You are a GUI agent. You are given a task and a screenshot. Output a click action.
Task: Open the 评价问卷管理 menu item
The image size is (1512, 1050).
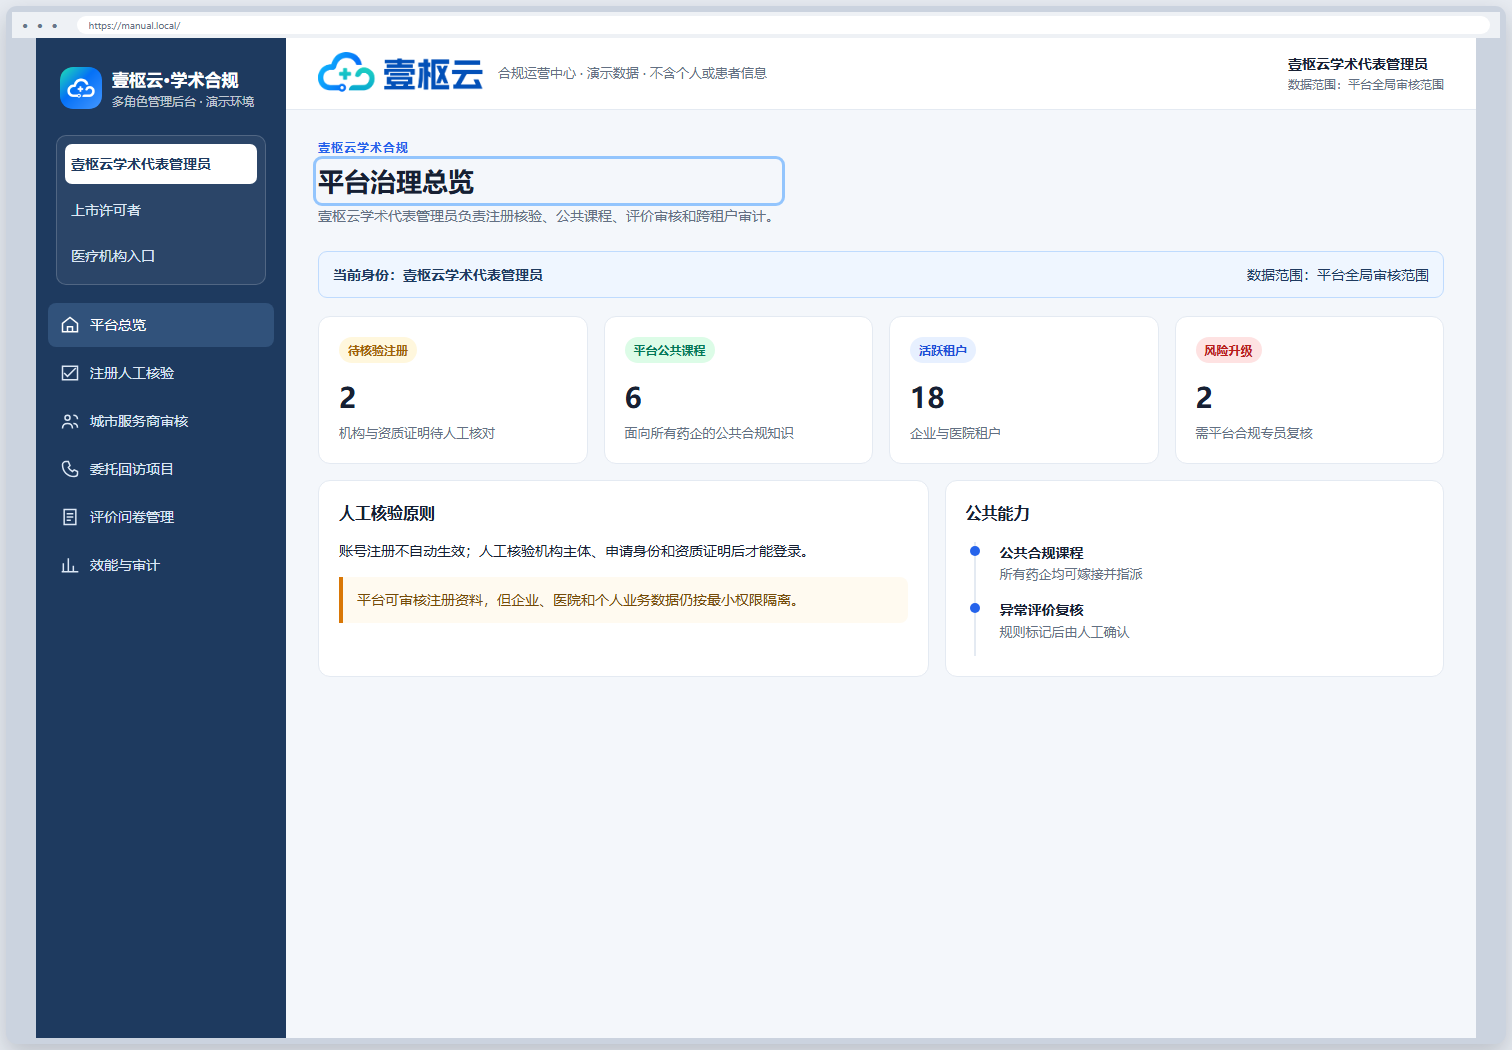point(161,517)
